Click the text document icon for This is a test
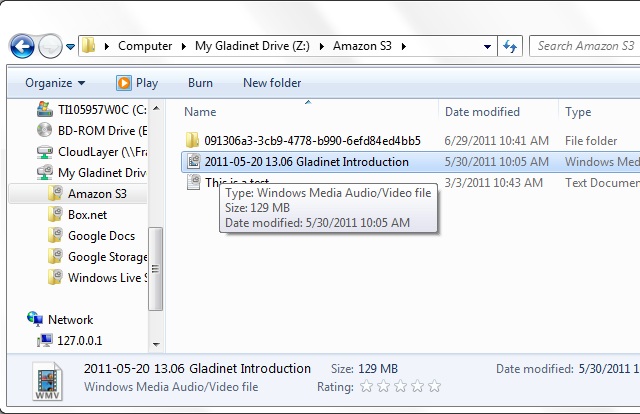The height and width of the screenshot is (414, 640). coord(193,182)
